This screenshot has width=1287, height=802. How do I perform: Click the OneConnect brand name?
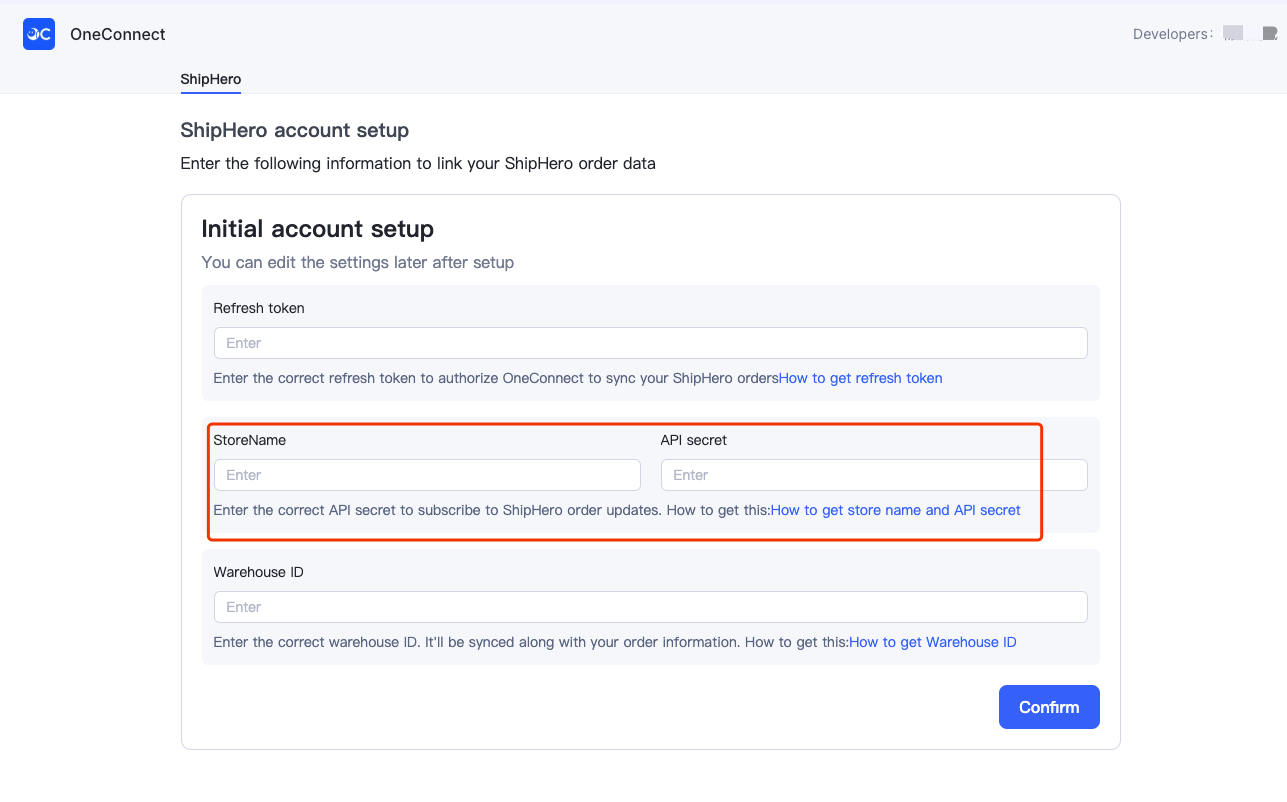(x=118, y=34)
